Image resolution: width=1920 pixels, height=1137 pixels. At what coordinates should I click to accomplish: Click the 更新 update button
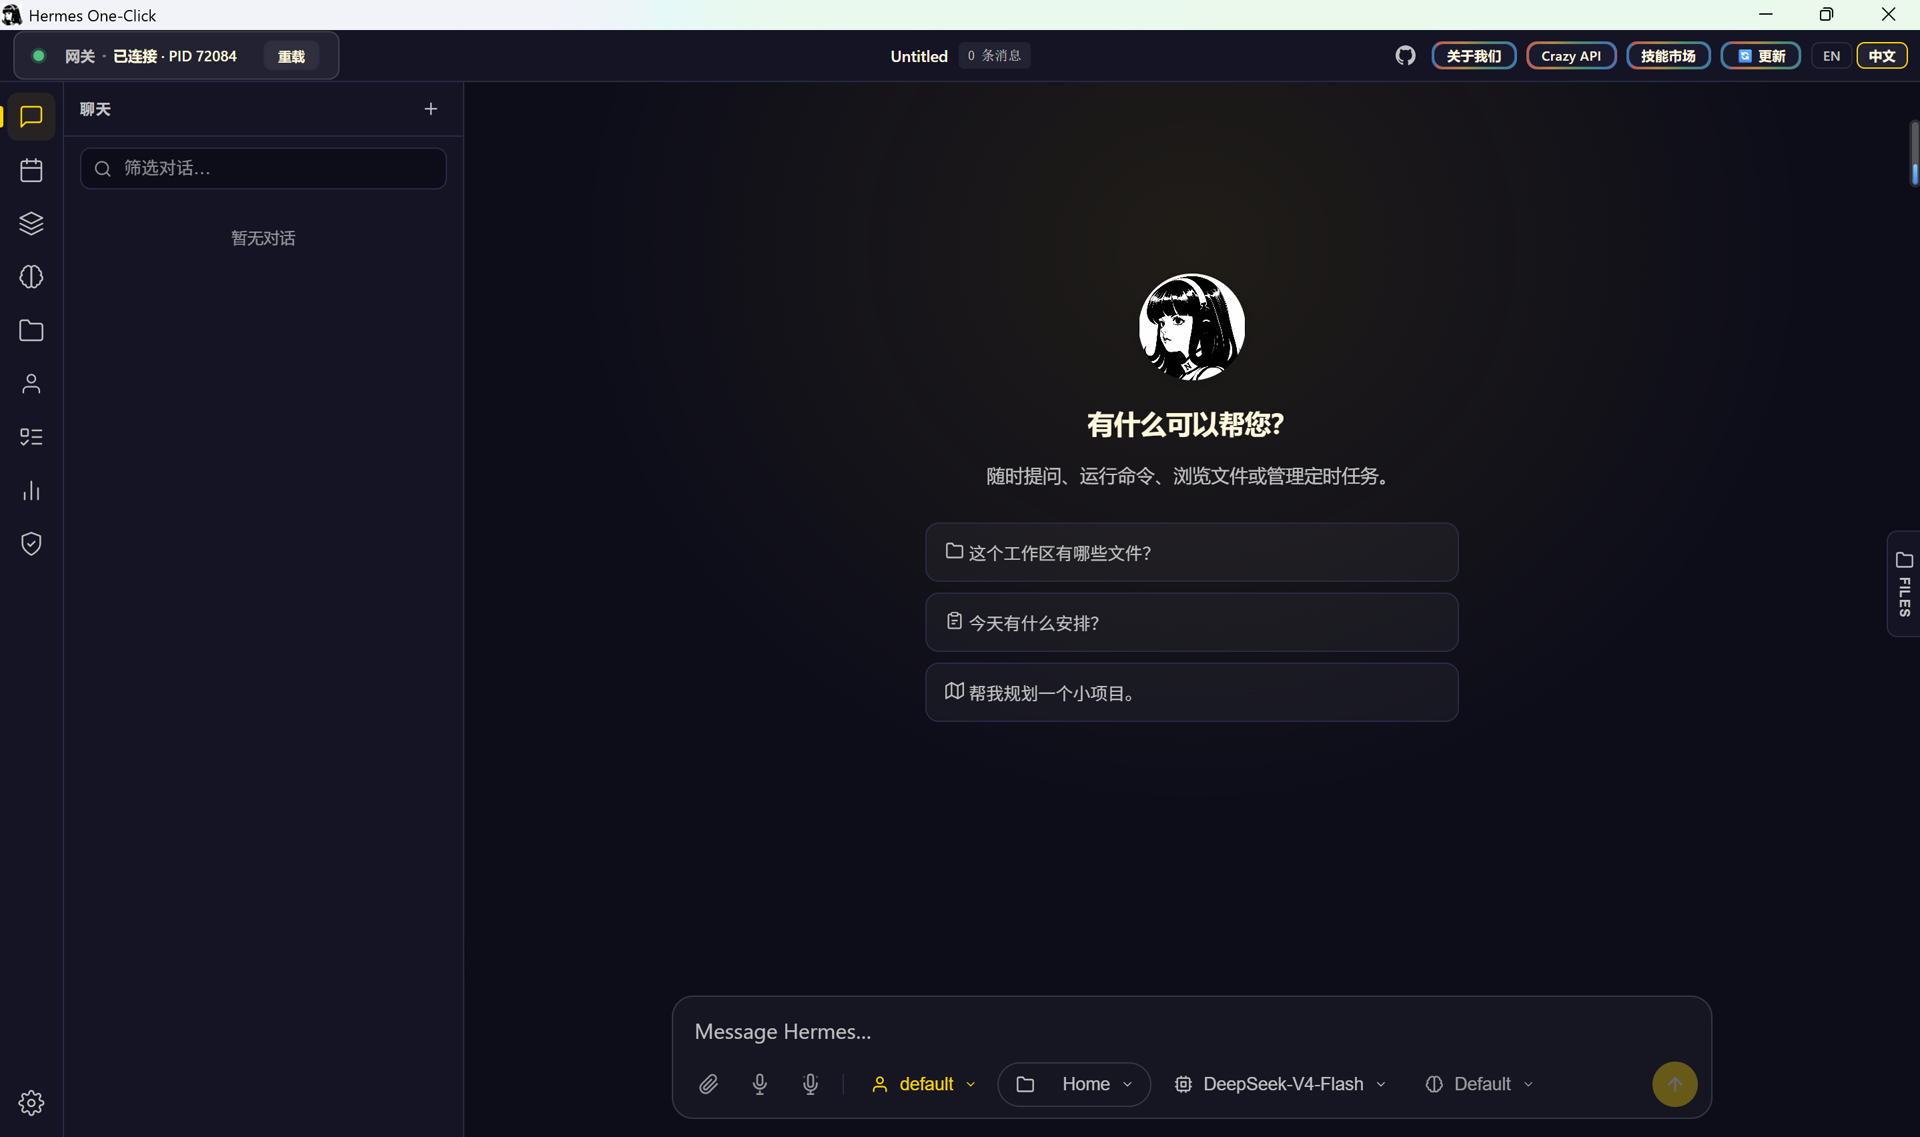(x=1761, y=56)
